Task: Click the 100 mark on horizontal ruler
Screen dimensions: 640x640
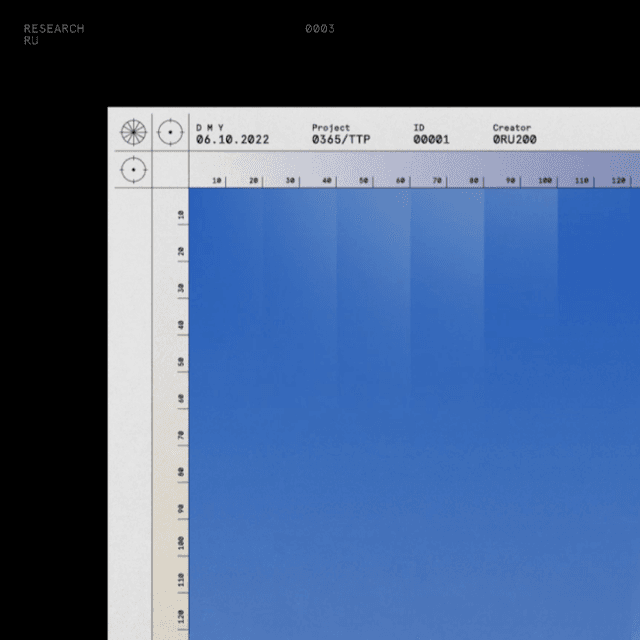Action: point(545,181)
